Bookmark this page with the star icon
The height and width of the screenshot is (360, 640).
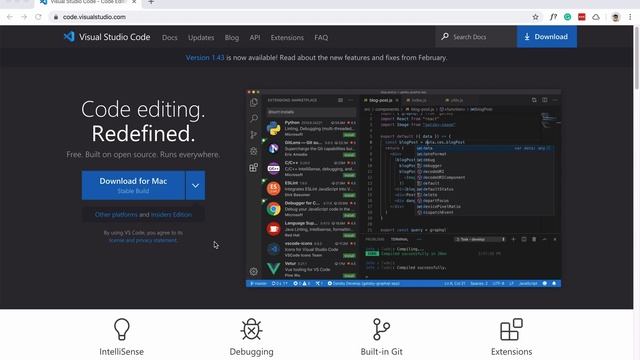(536, 17)
